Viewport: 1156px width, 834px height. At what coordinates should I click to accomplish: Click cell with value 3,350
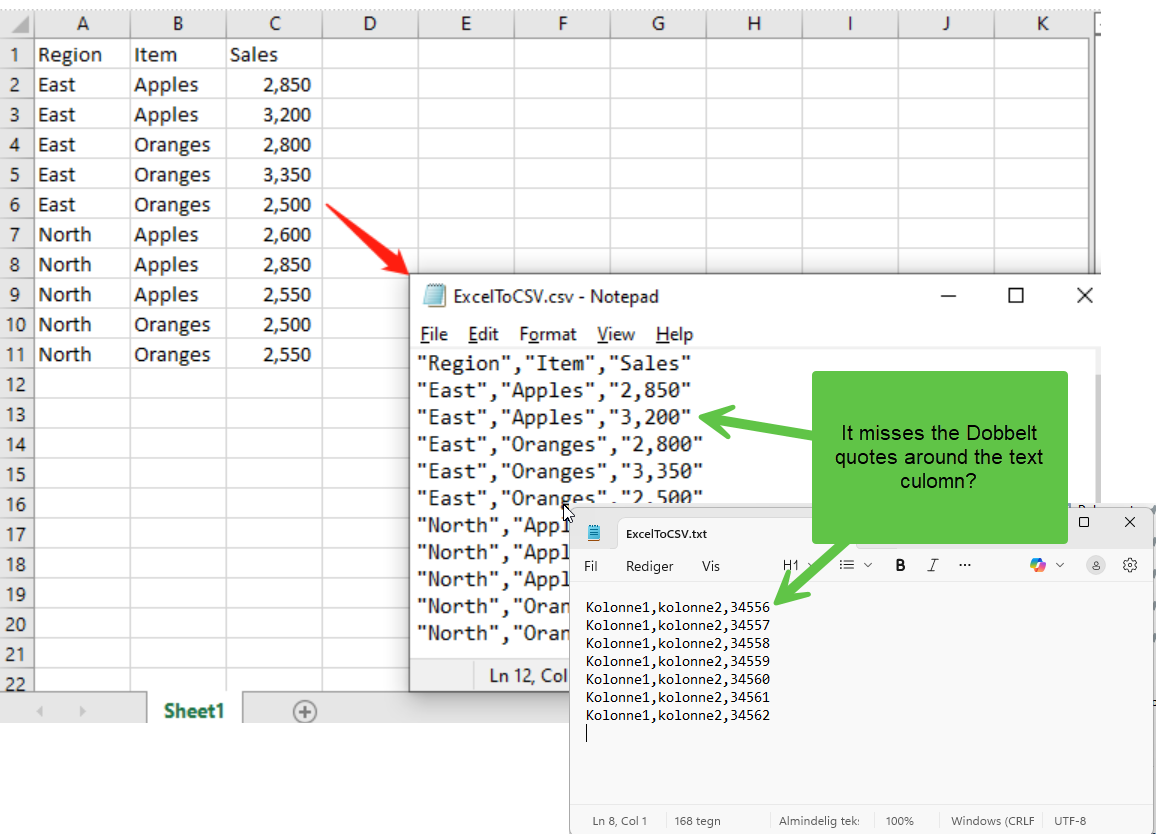click(x=274, y=175)
